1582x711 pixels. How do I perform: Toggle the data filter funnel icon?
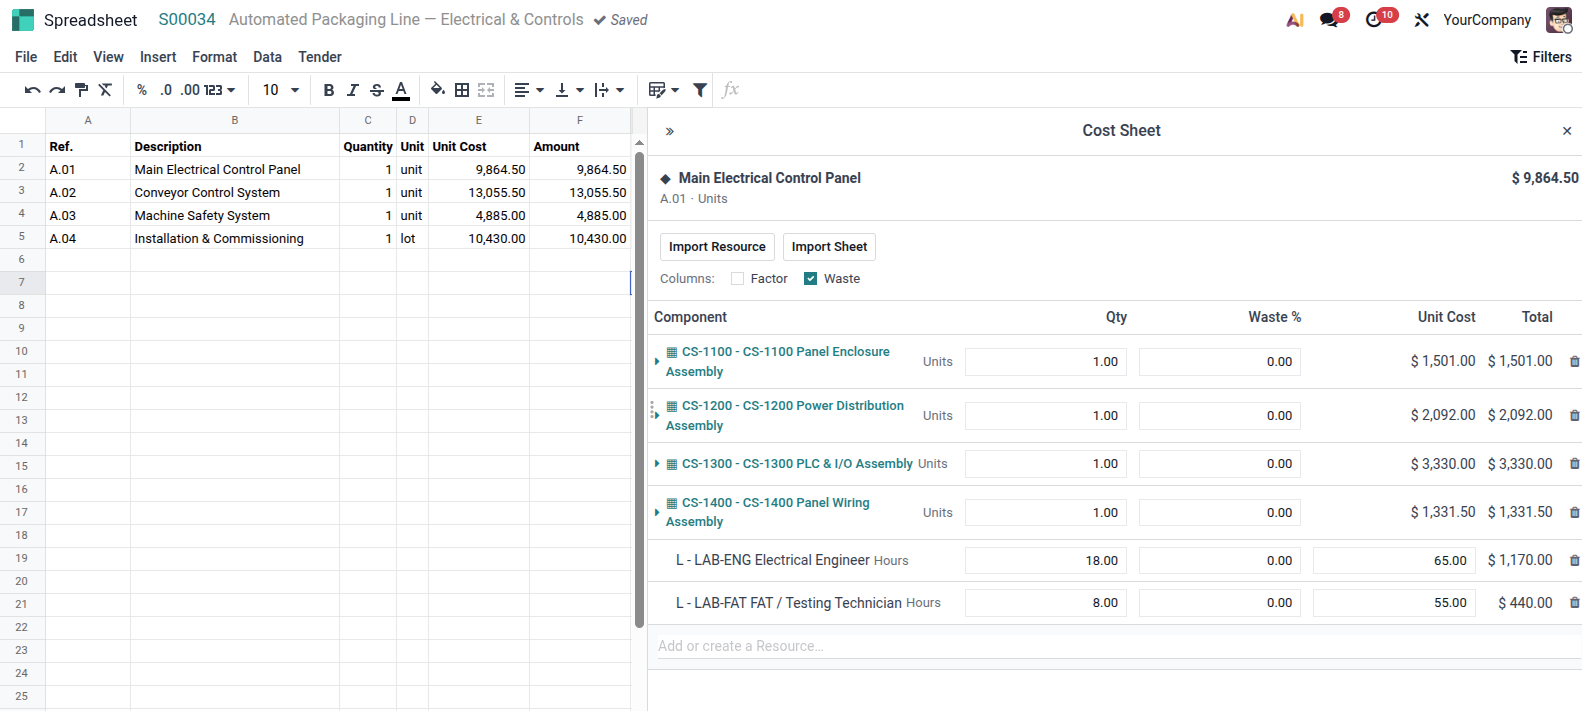[x=700, y=90]
